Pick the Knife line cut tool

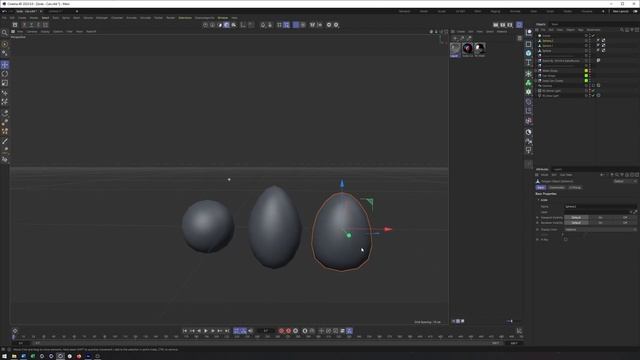(5, 141)
